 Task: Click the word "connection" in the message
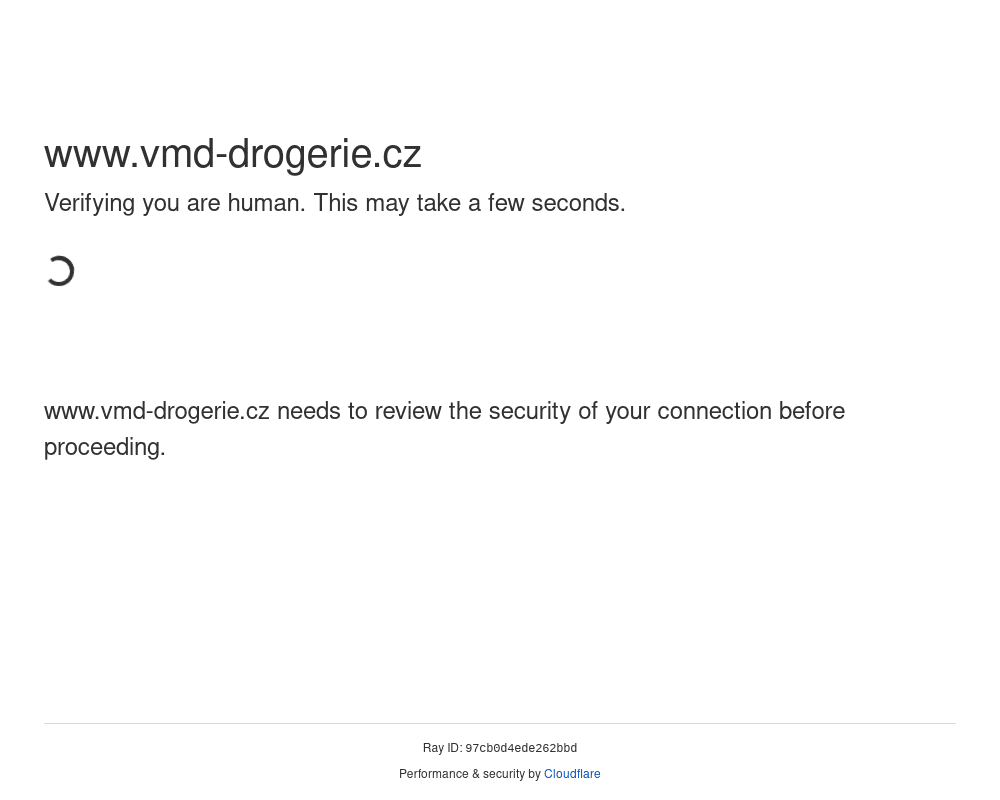coord(714,411)
